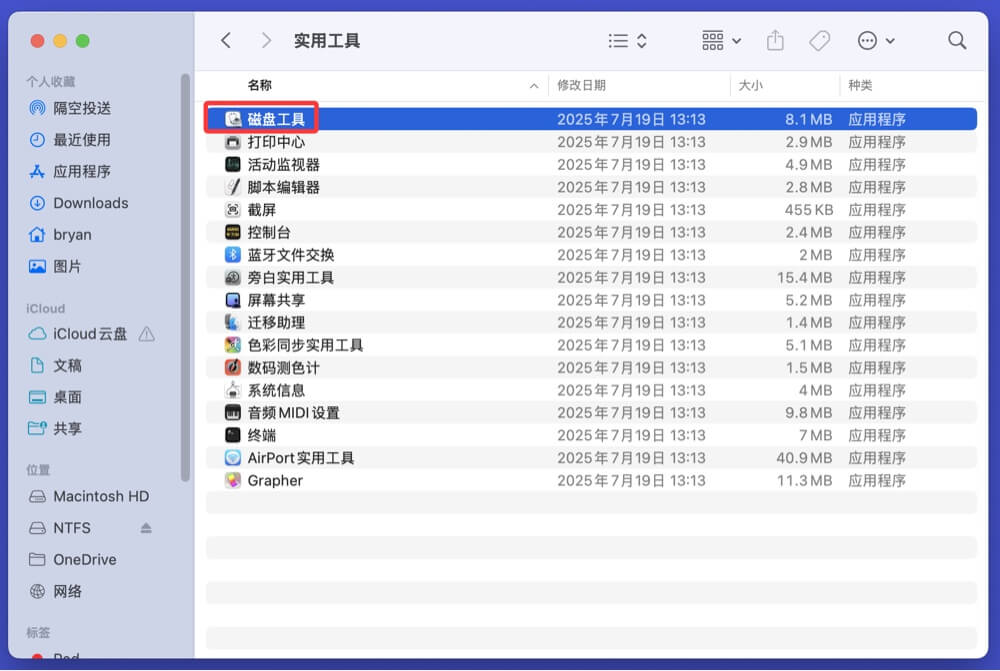Select the Grapher application icon
This screenshot has height=671, width=1000.
[230, 480]
